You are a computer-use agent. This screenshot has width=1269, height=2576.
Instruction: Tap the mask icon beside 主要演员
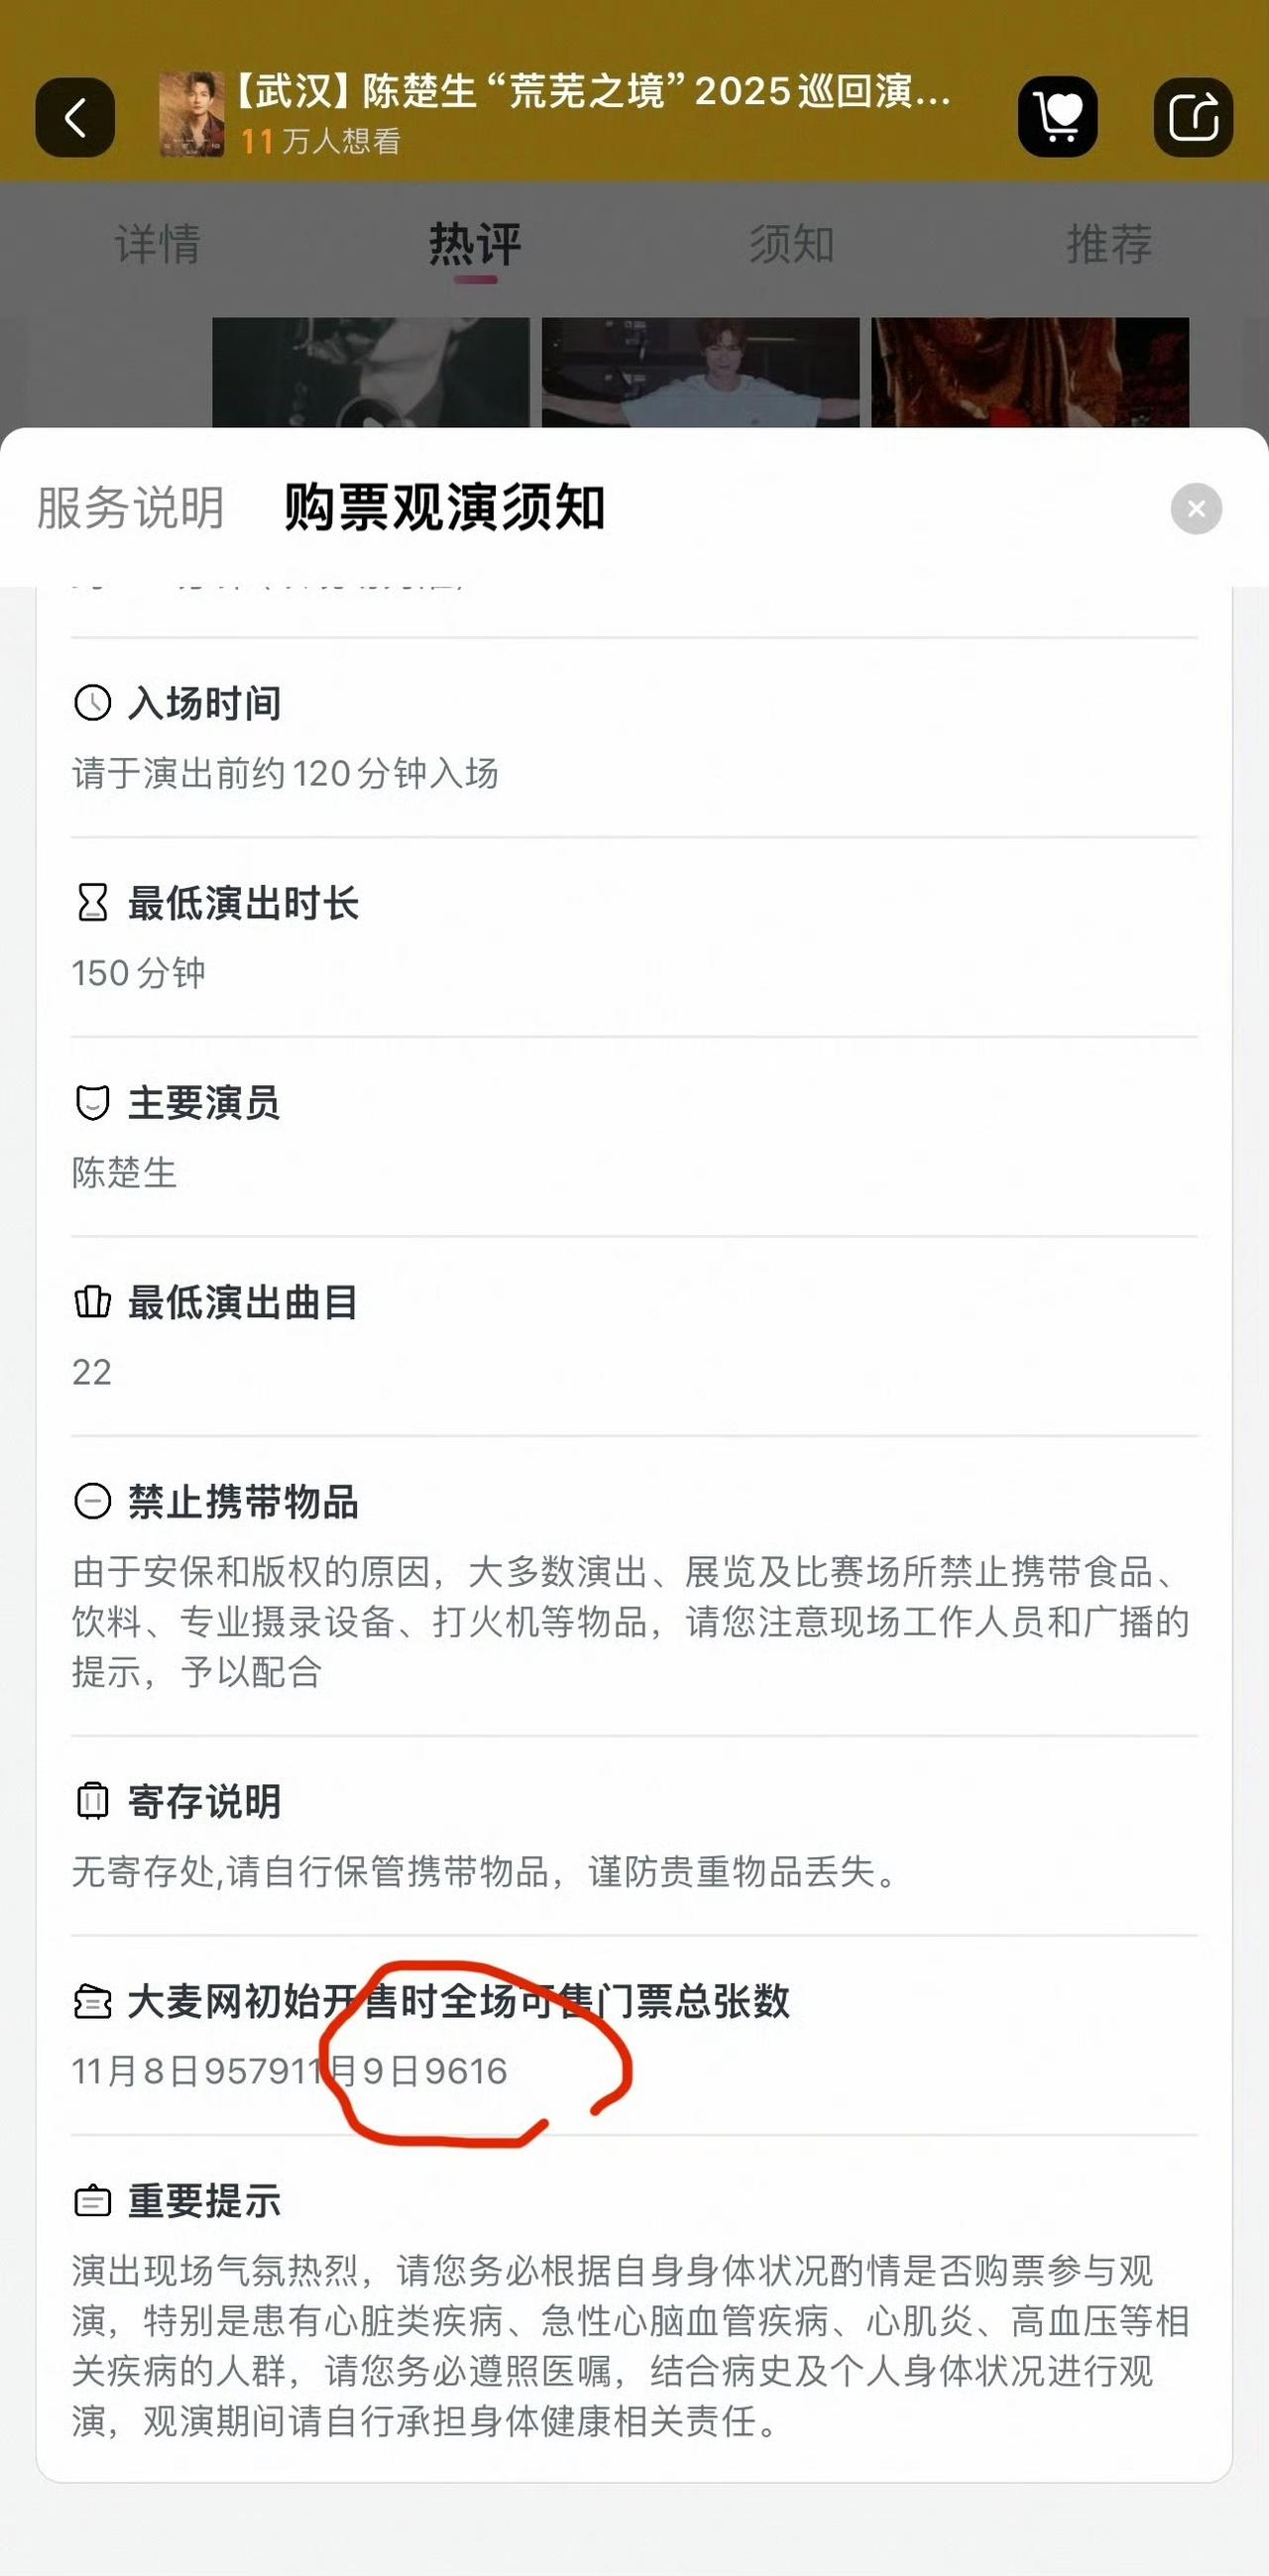pyautogui.click(x=93, y=1103)
